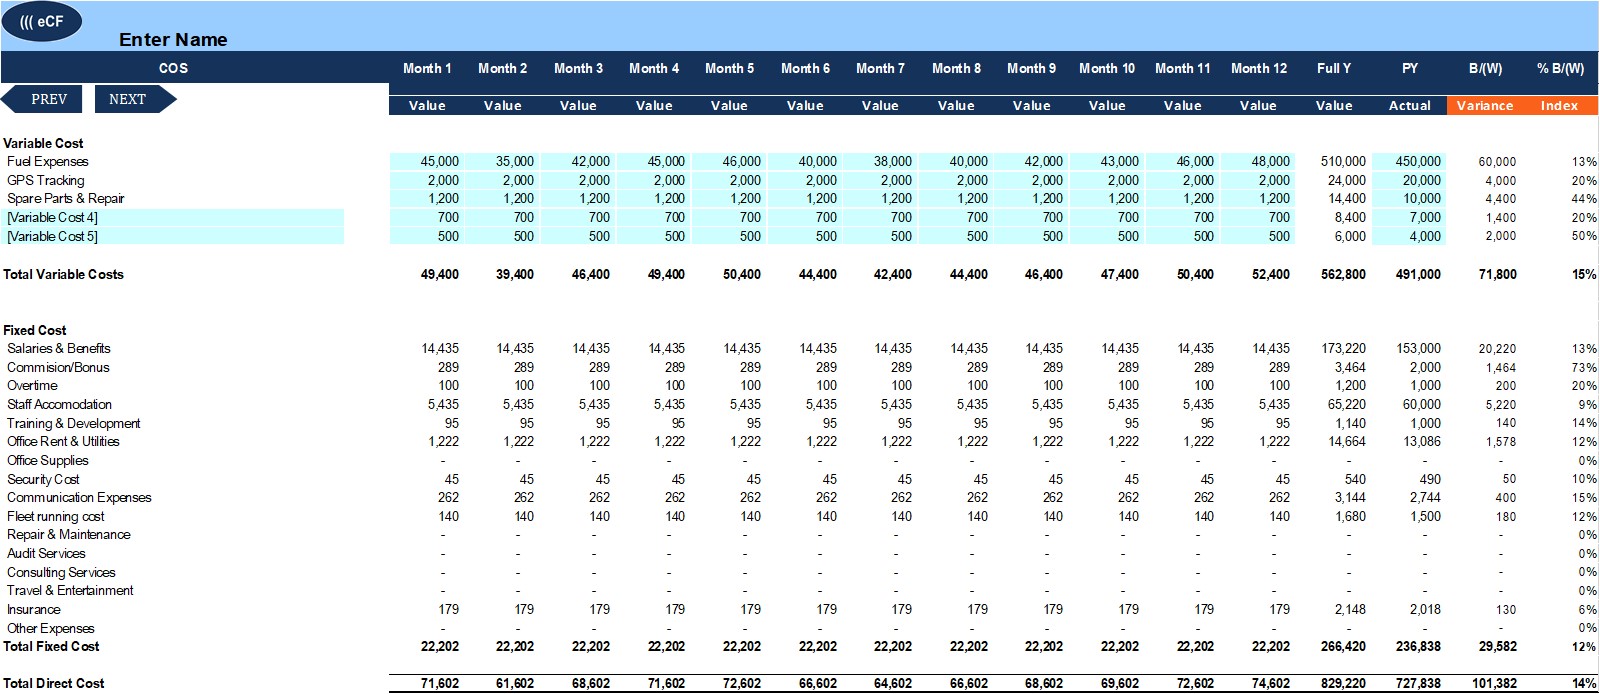Select Office Rent PY value 13,086
The image size is (1600, 694).
pyautogui.click(x=1422, y=441)
